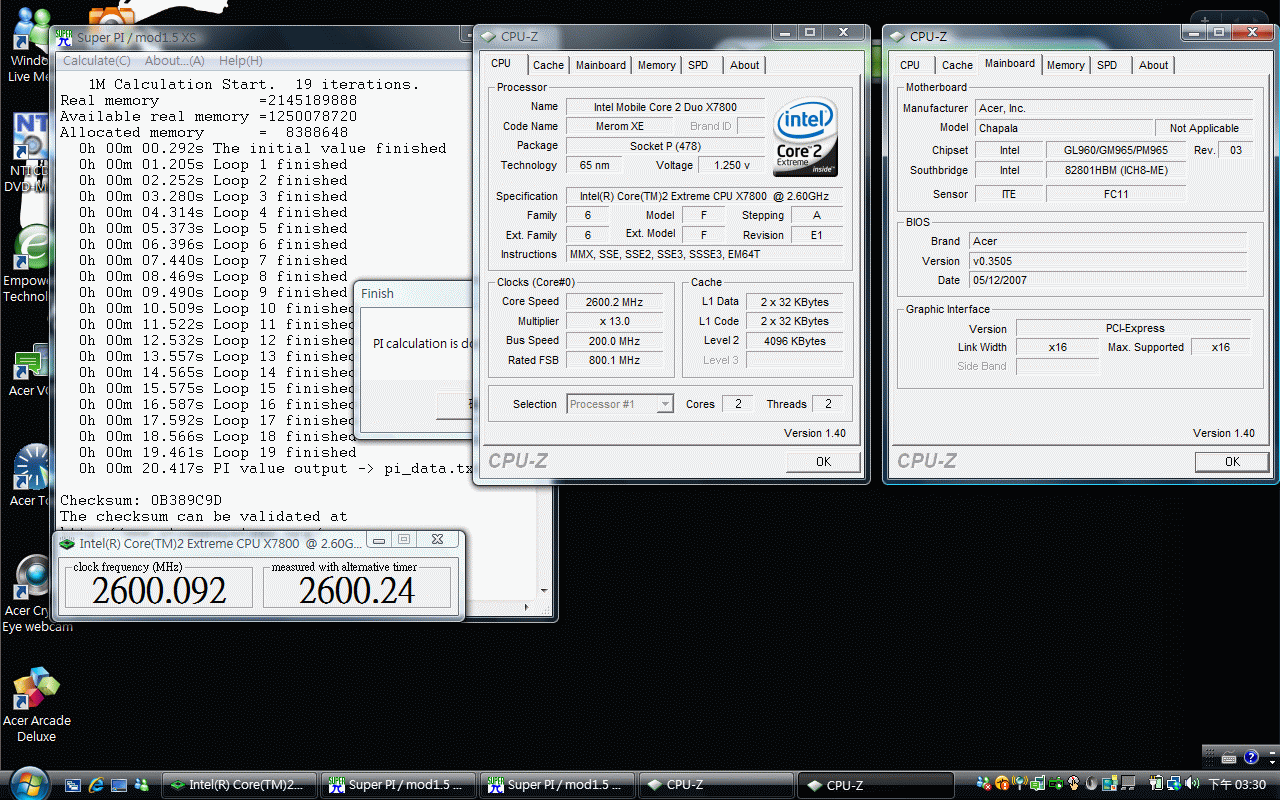Switch to the highlighted second CPU-Z taskbar button
Viewport: 1280px width, 800px height.
pos(875,785)
